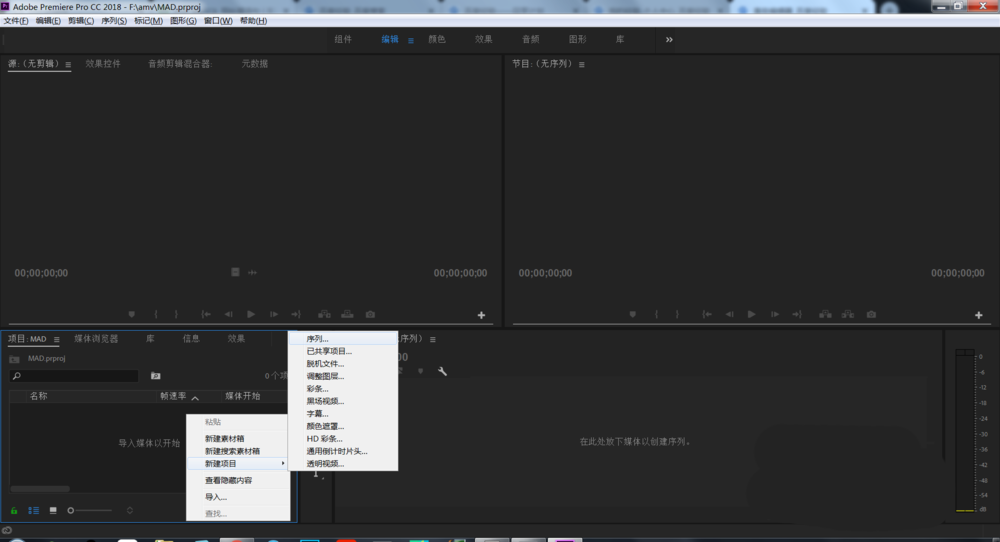The height and width of the screenshot is (542, 1000).
Task: Select 序列... from the submenu
Action: coord(343,339)
